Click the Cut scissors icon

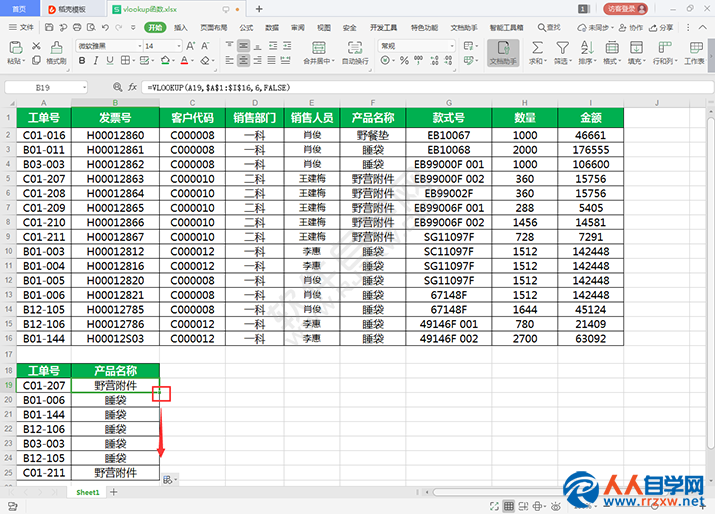coord(36,46)
